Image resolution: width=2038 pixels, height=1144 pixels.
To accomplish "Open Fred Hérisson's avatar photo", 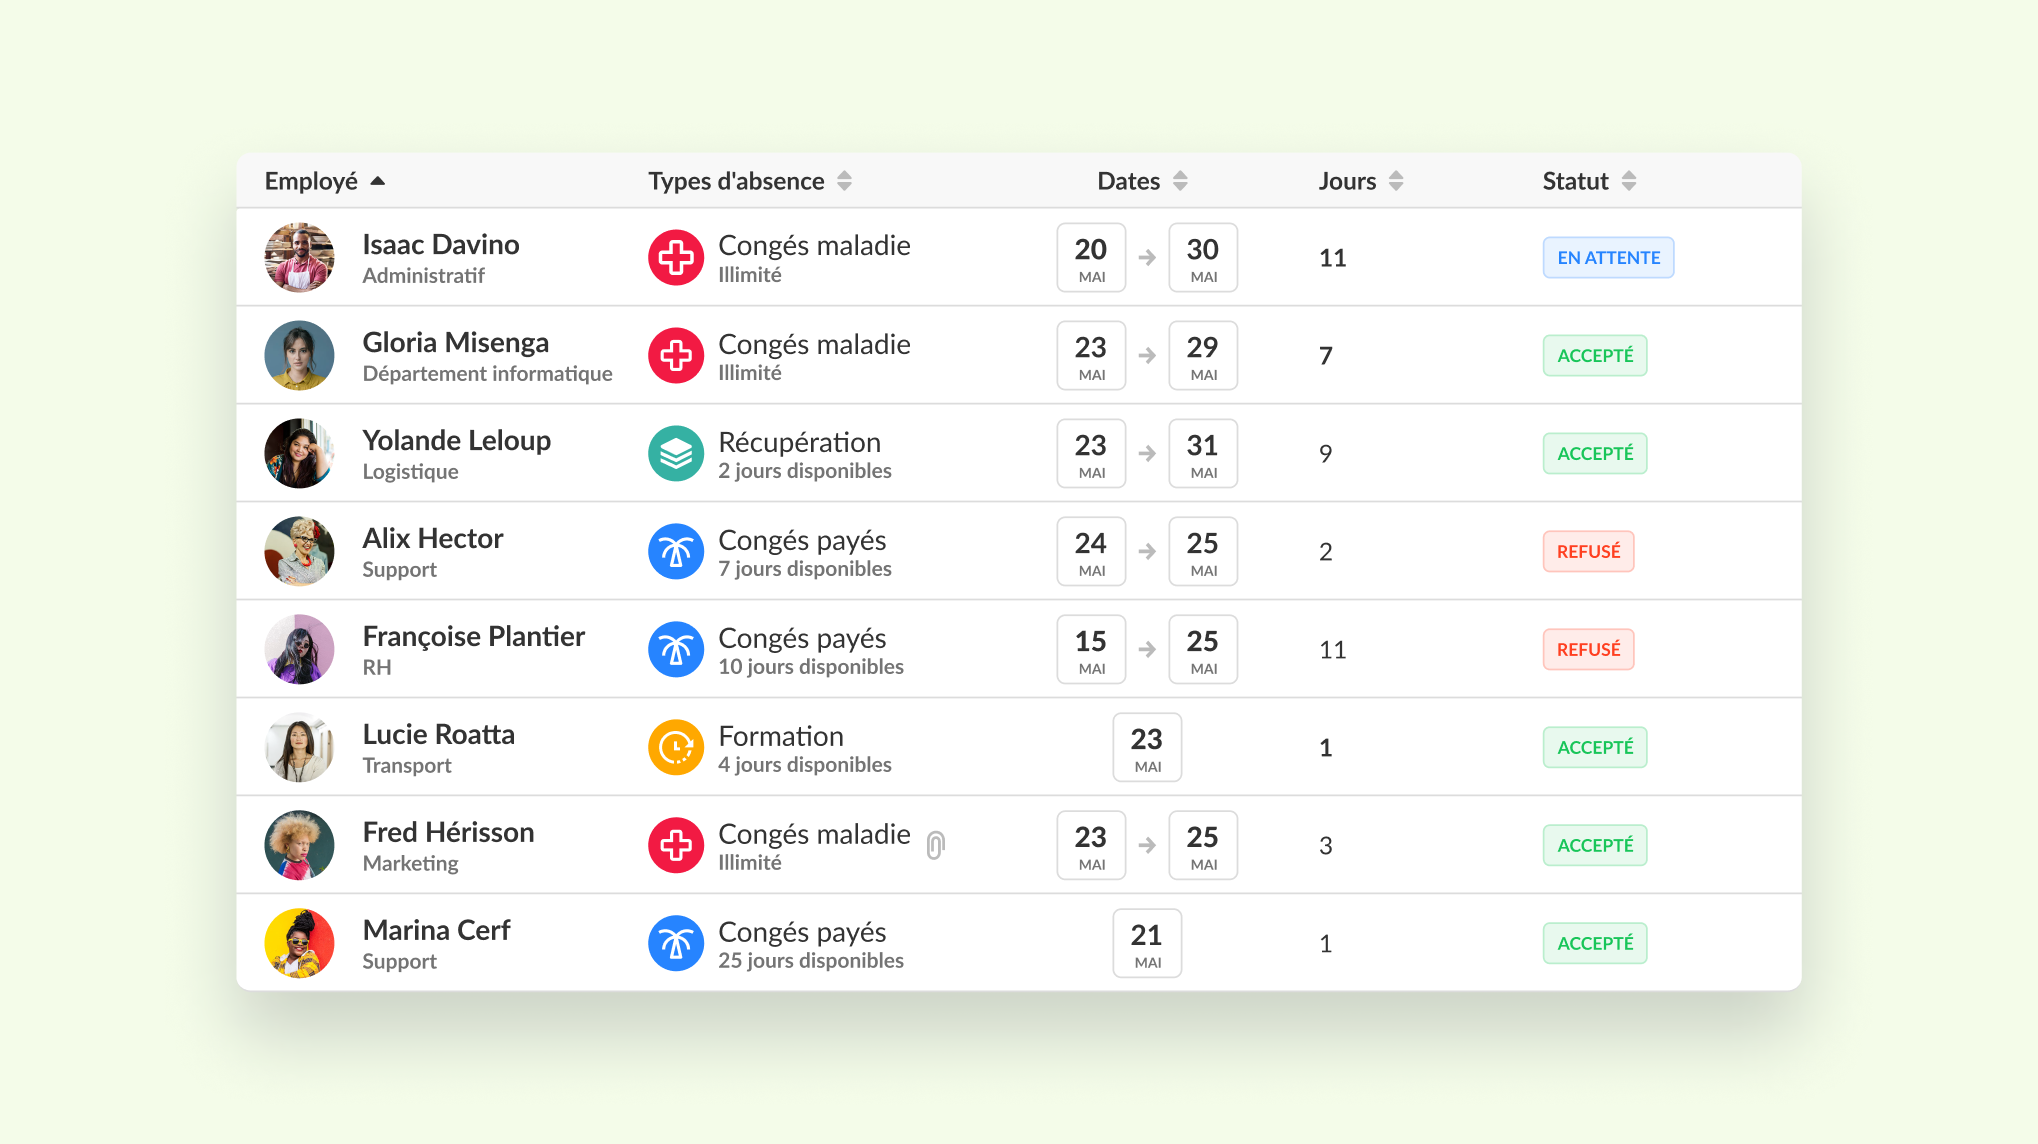I will [x=299, y=846].
